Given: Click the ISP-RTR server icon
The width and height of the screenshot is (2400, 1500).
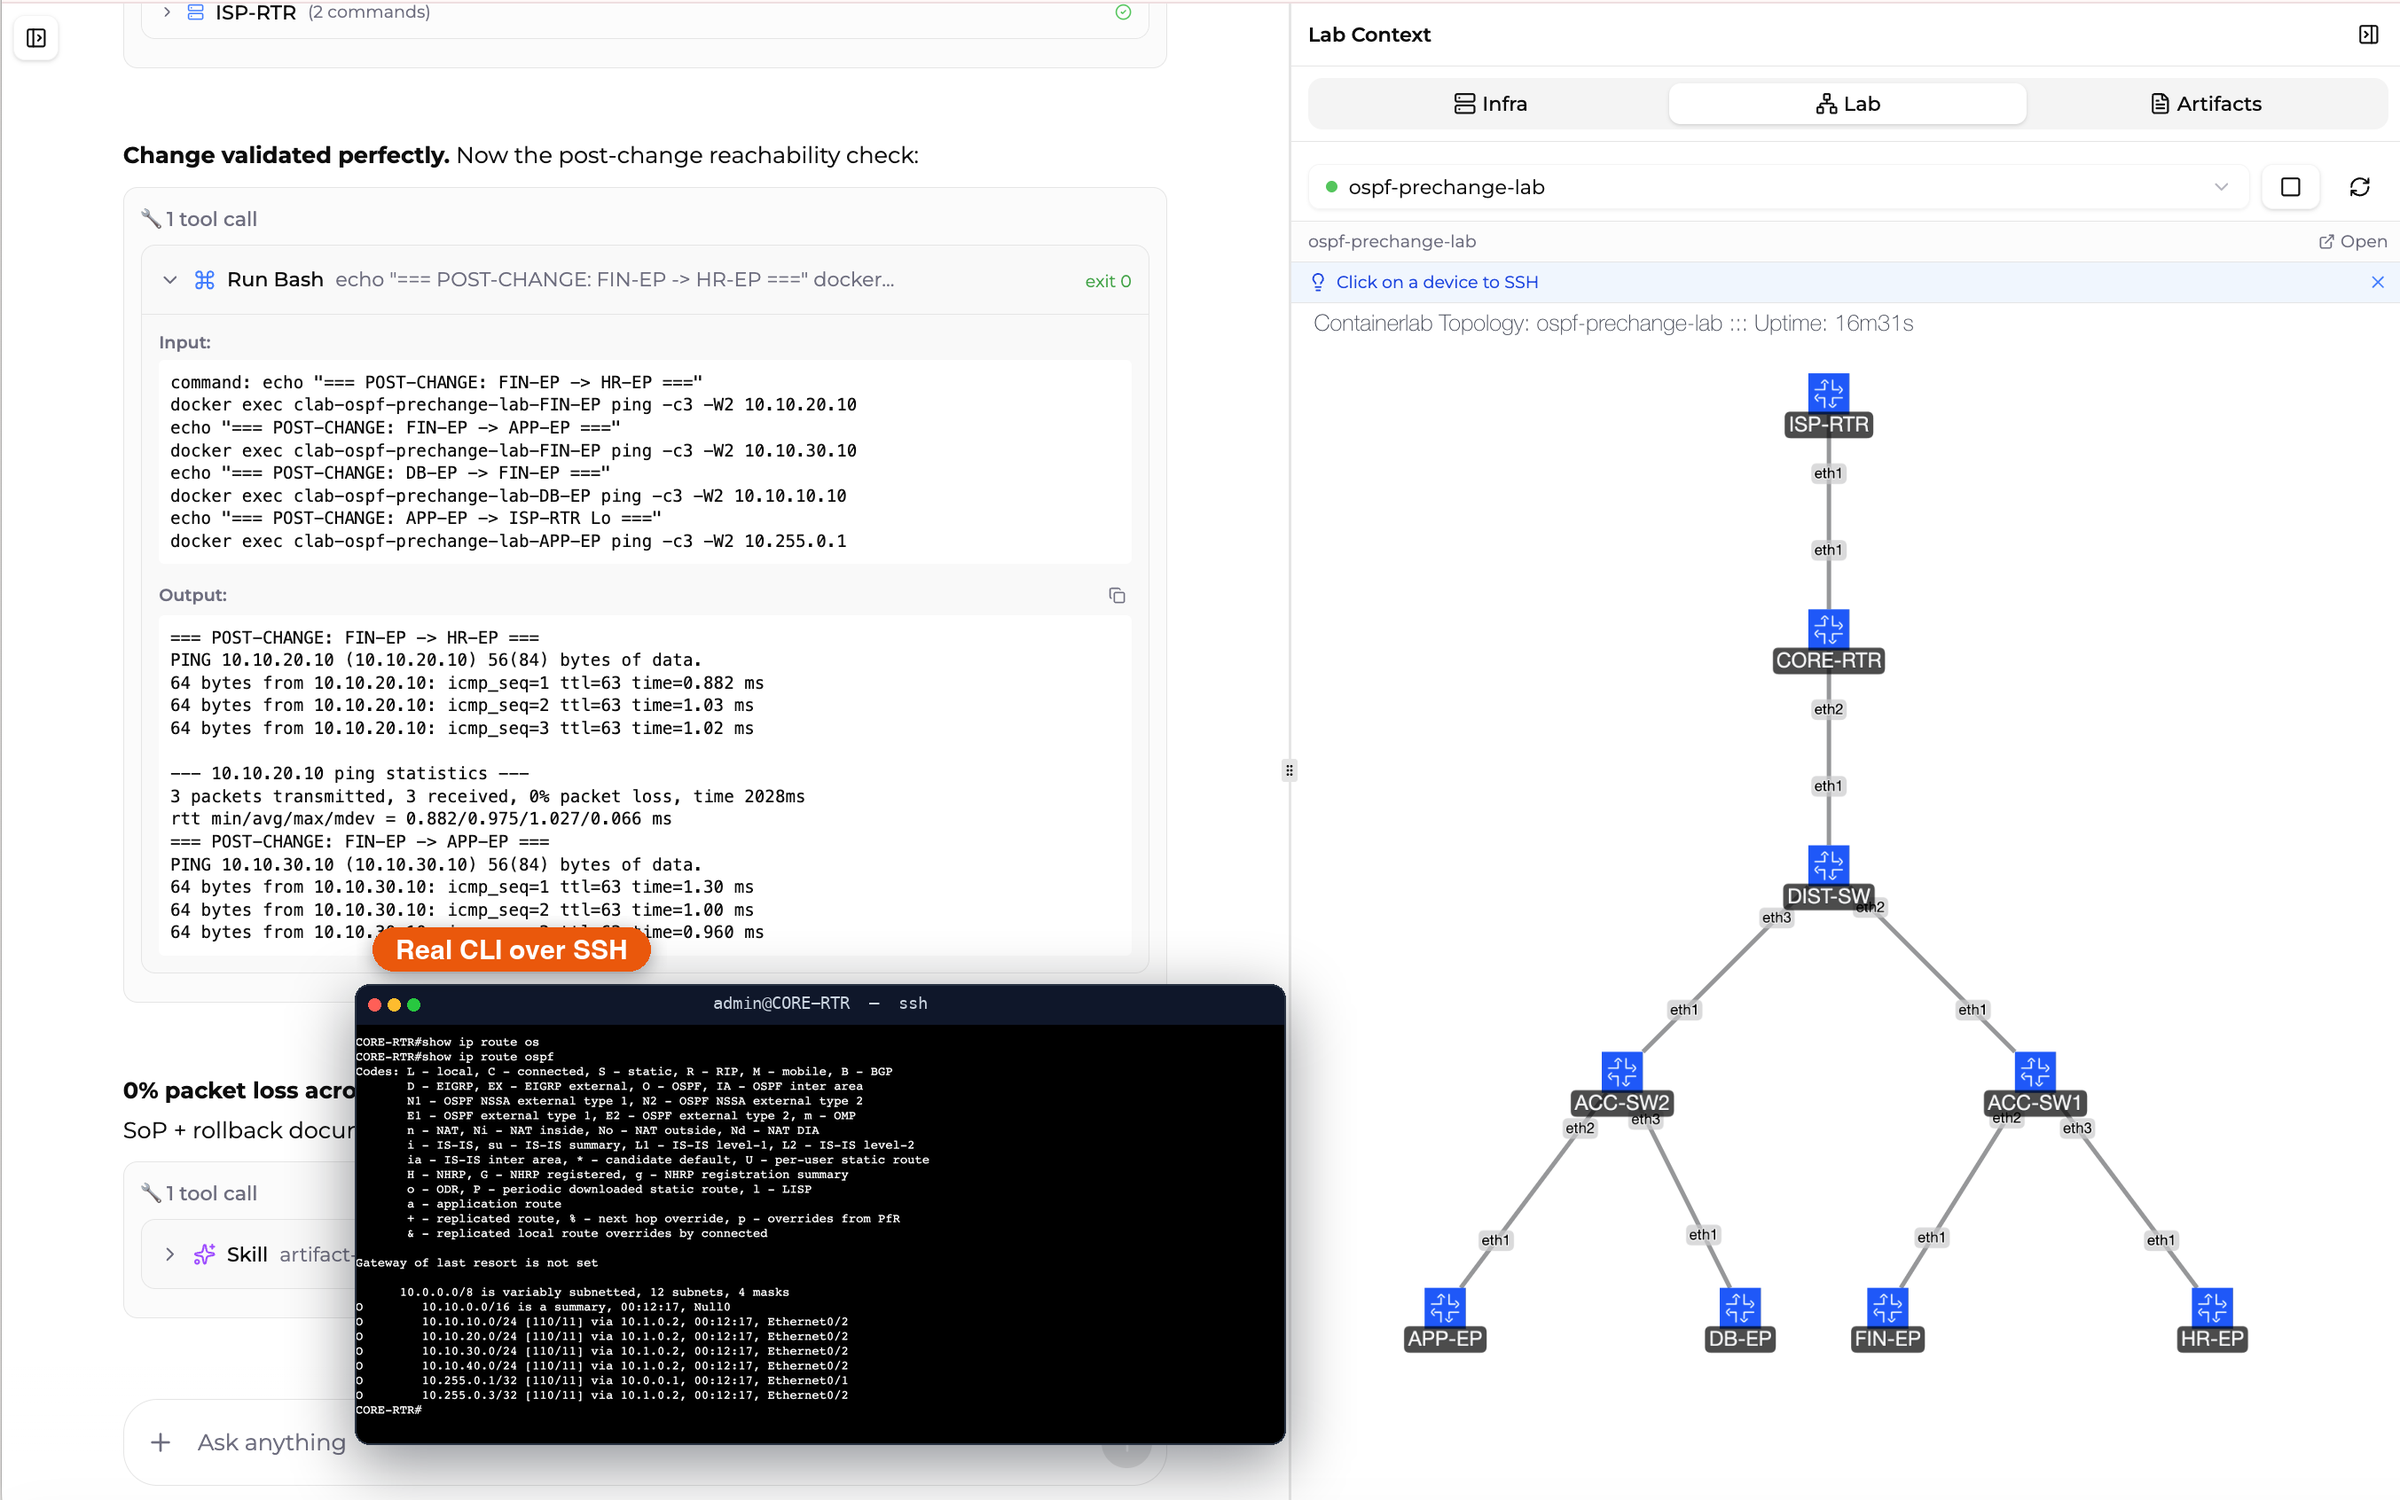Looking at the screenshot, I should click(x=195, y=12).
